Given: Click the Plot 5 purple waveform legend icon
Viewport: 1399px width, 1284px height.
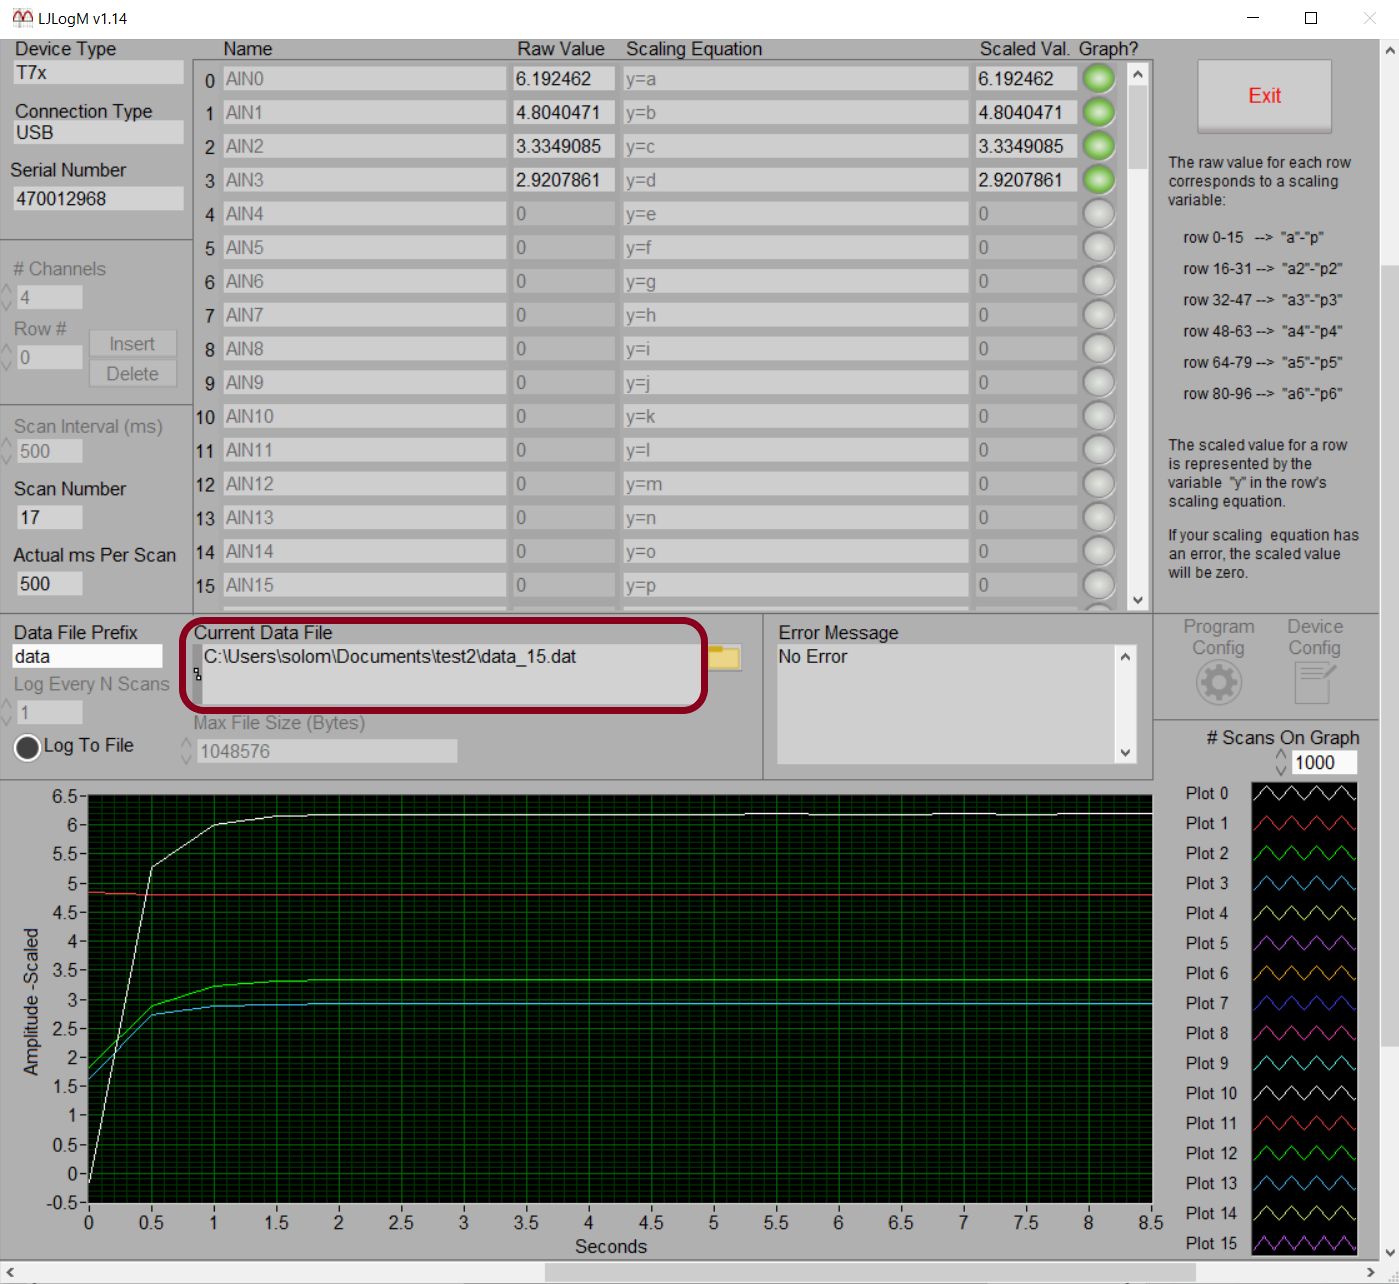Looking at the screenshot, I should 1304,944.
